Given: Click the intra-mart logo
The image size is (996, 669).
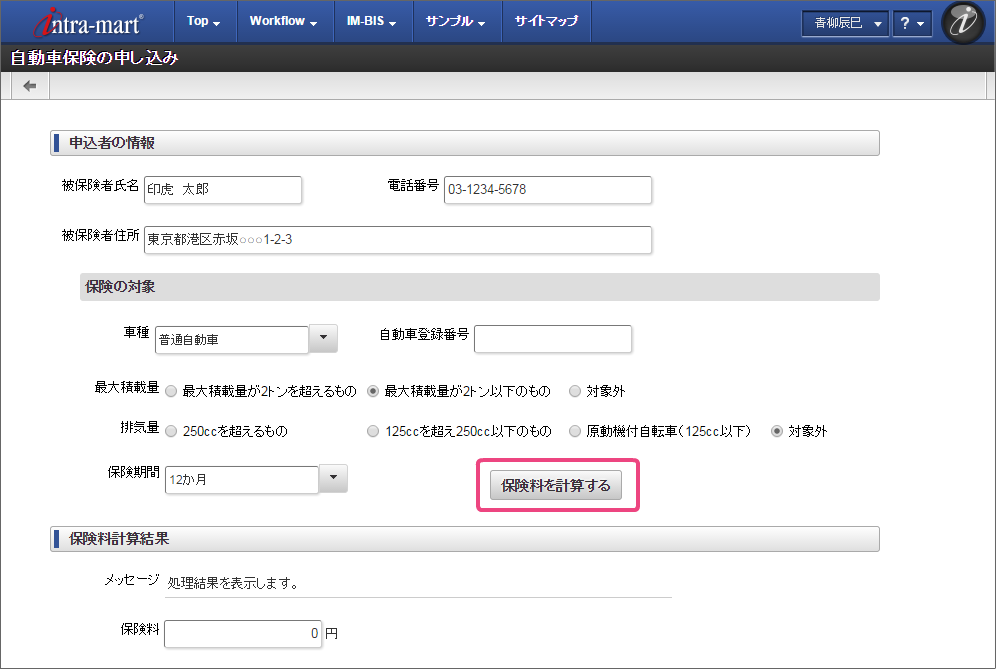Looking at the screenshot, I should pos(88,22).
